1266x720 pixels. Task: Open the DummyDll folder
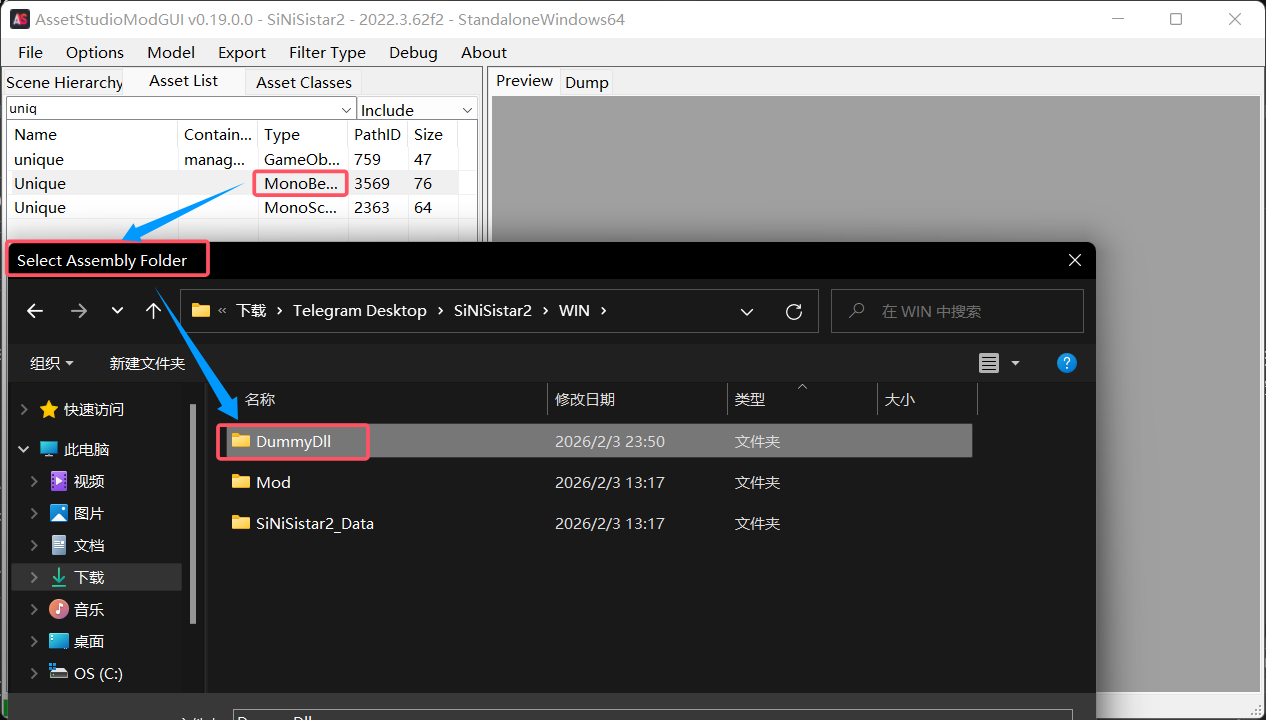293,441
